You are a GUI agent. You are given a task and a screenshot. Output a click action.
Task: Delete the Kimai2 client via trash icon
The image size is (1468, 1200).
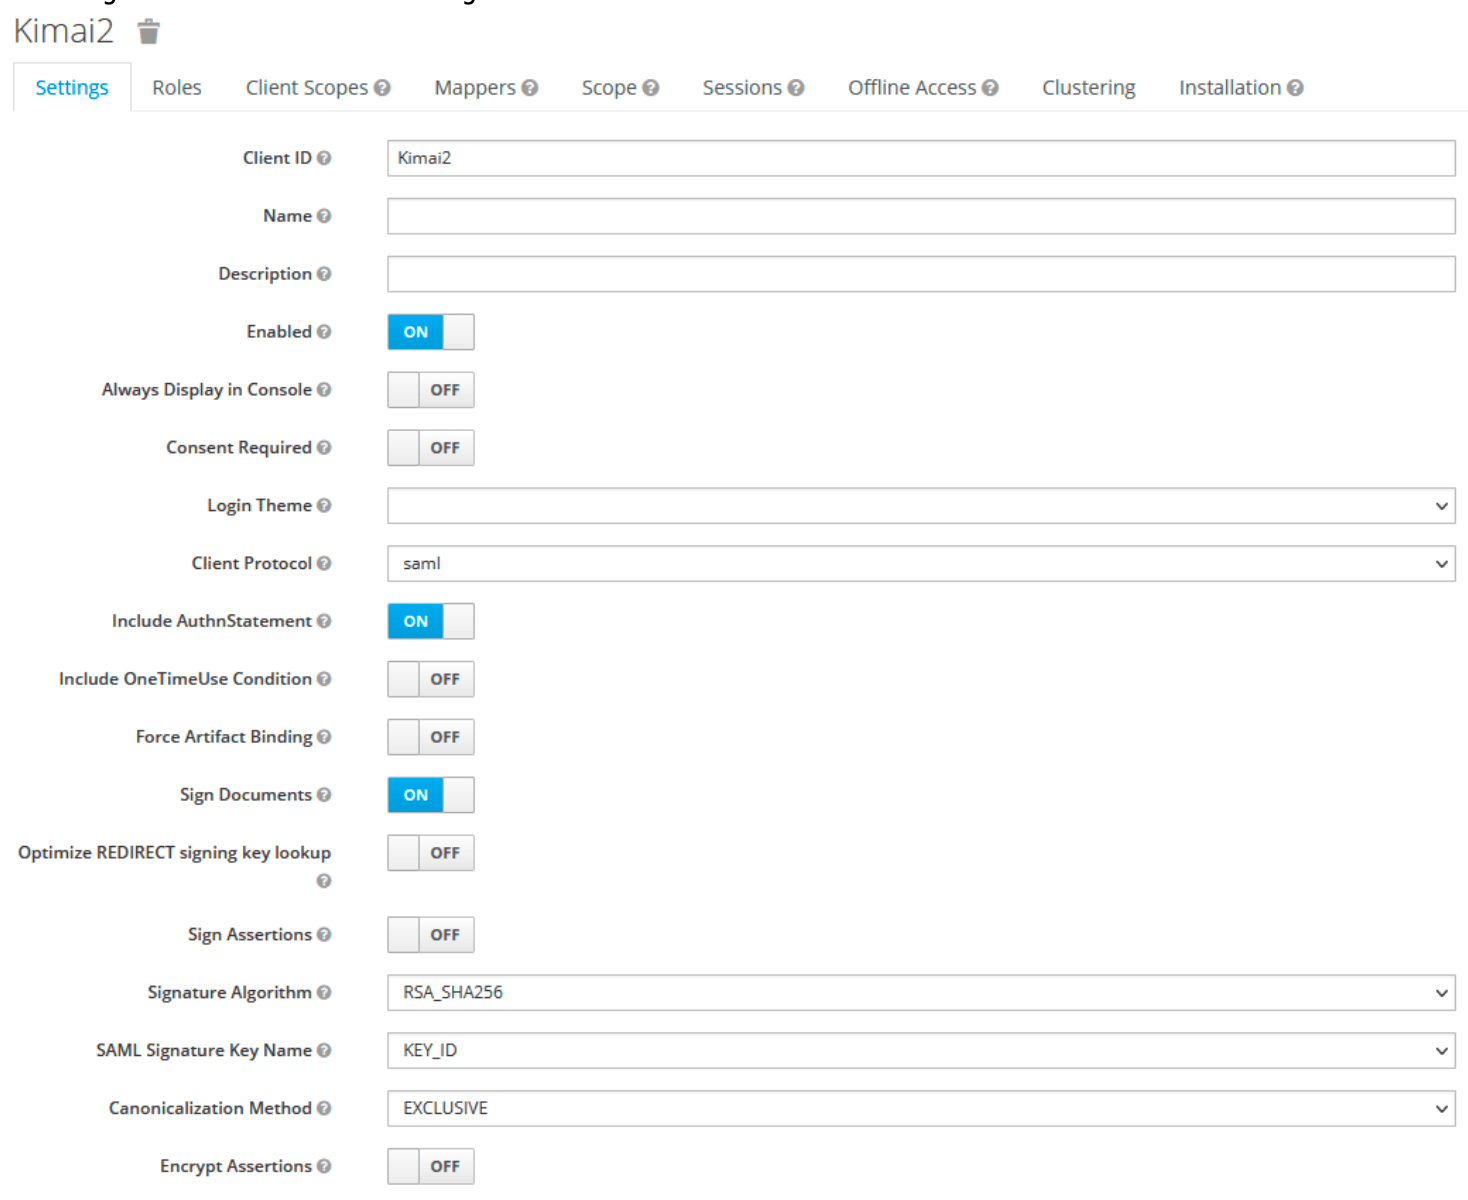pyautogui.click(x=148, y=32)
